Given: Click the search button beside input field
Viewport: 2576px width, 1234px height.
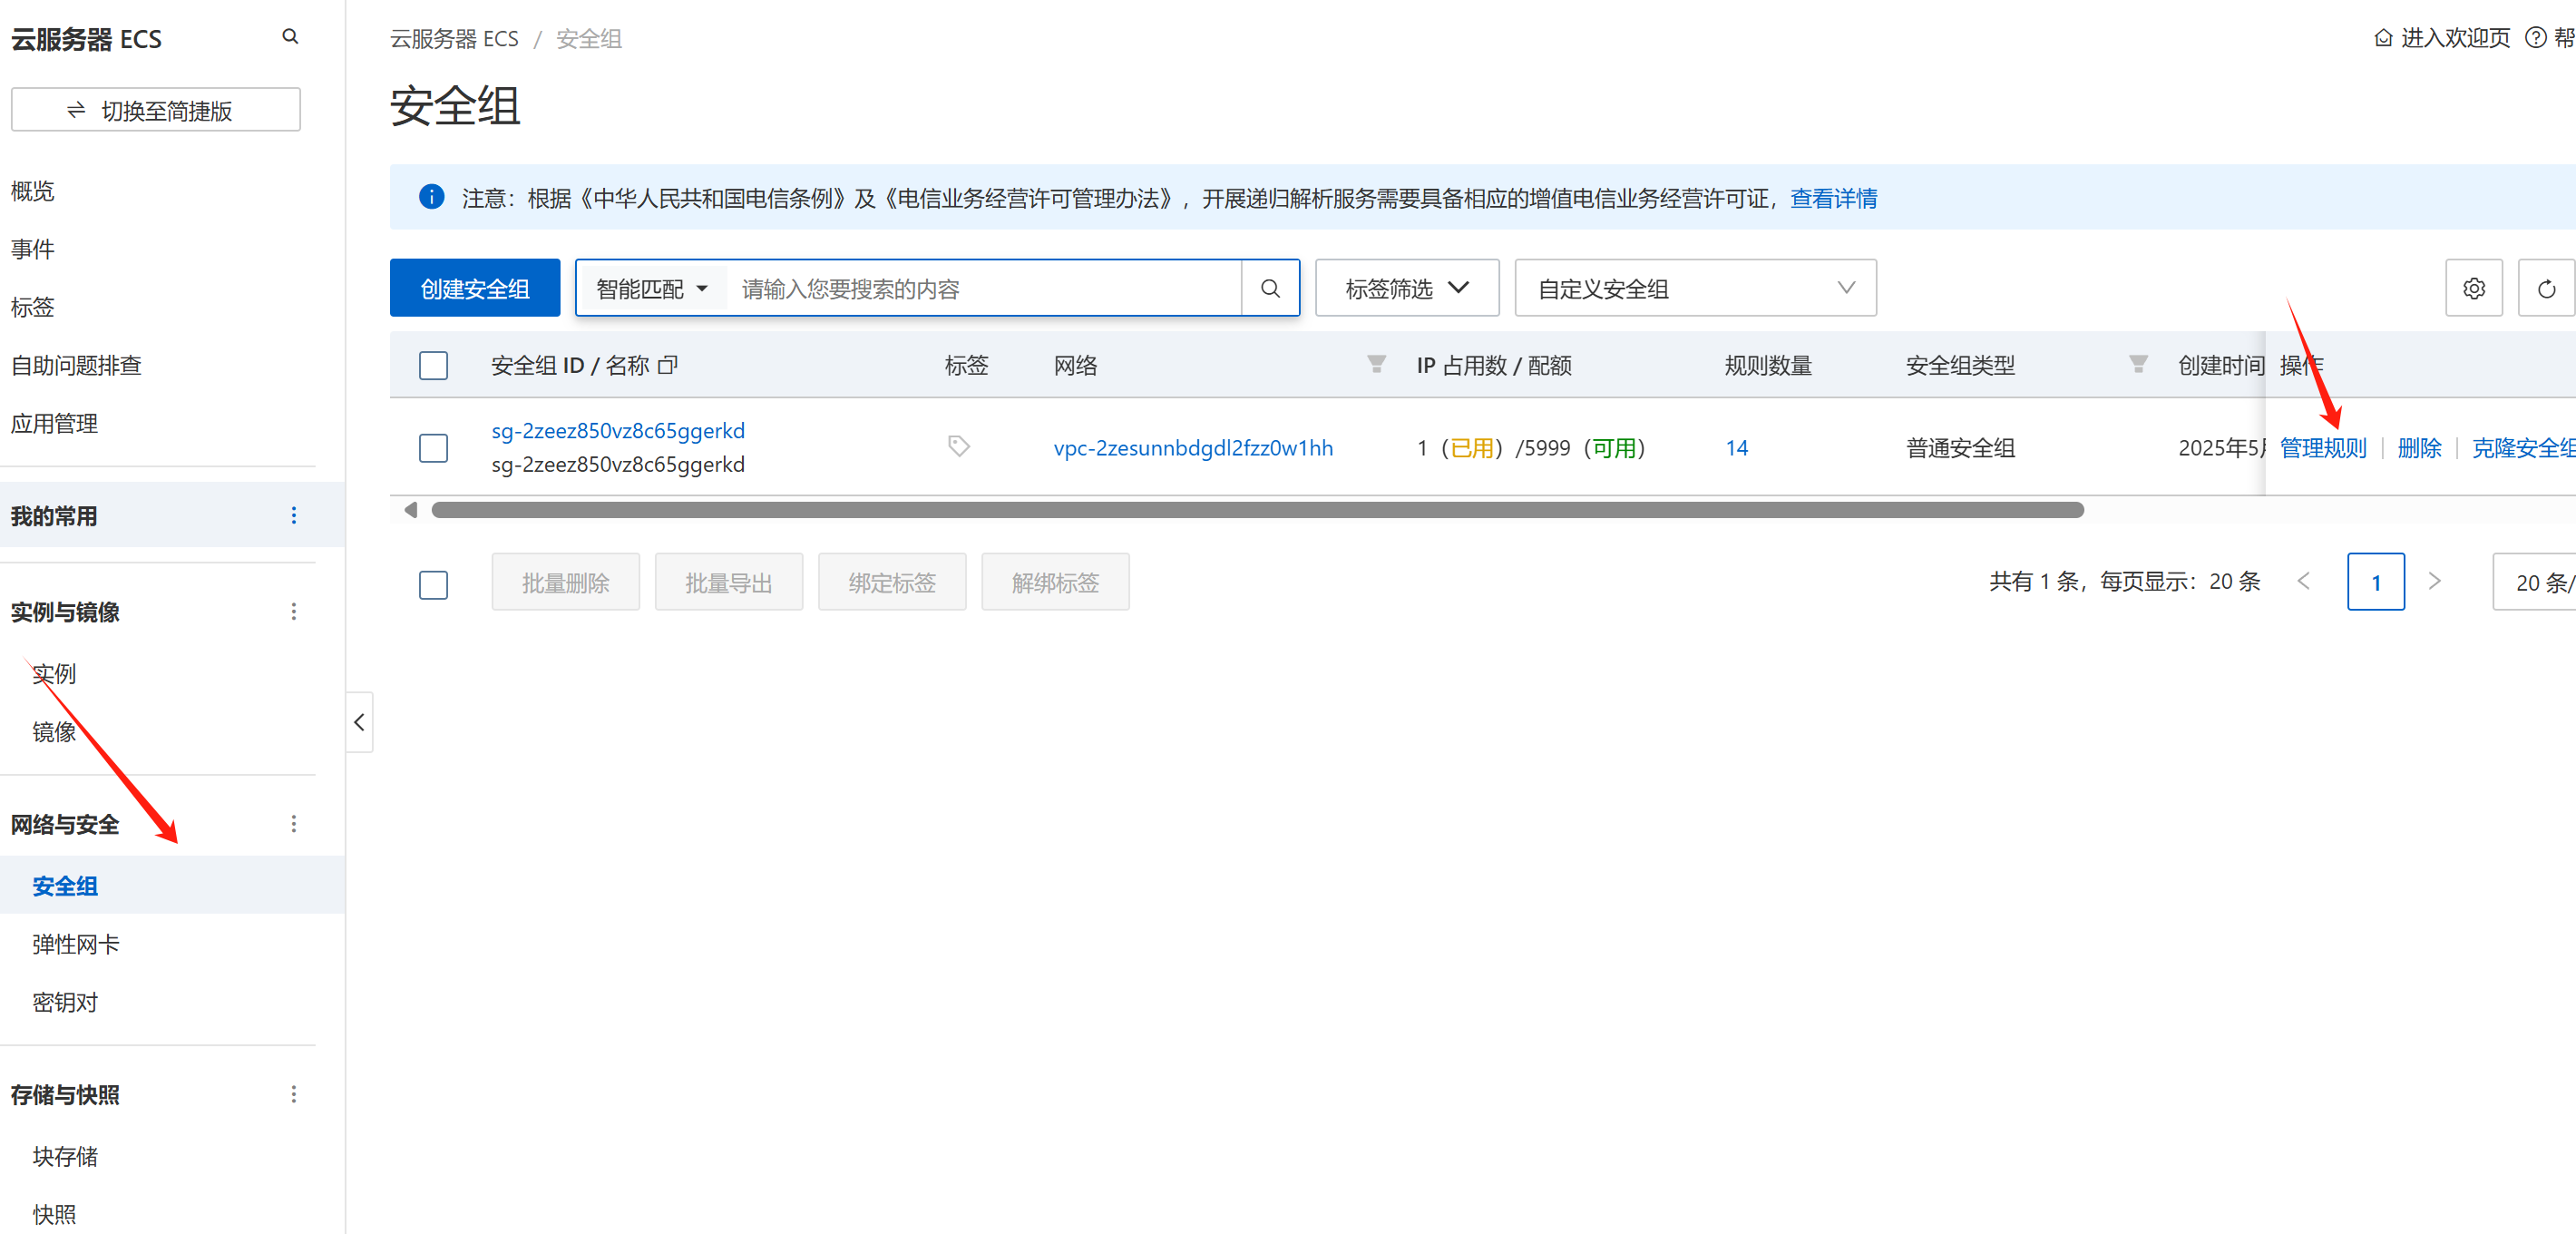Looking at the screenshot, I should click(x=1269, y=289).
